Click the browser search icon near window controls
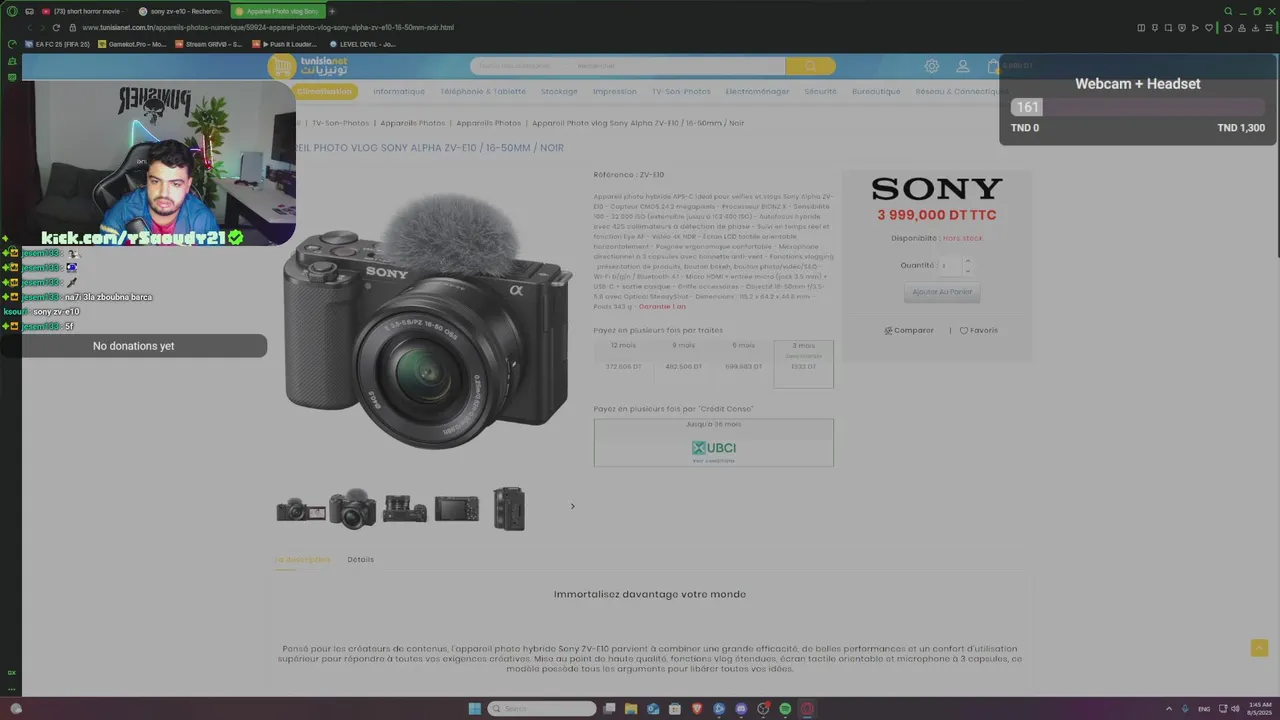 tap(1229, 11)
